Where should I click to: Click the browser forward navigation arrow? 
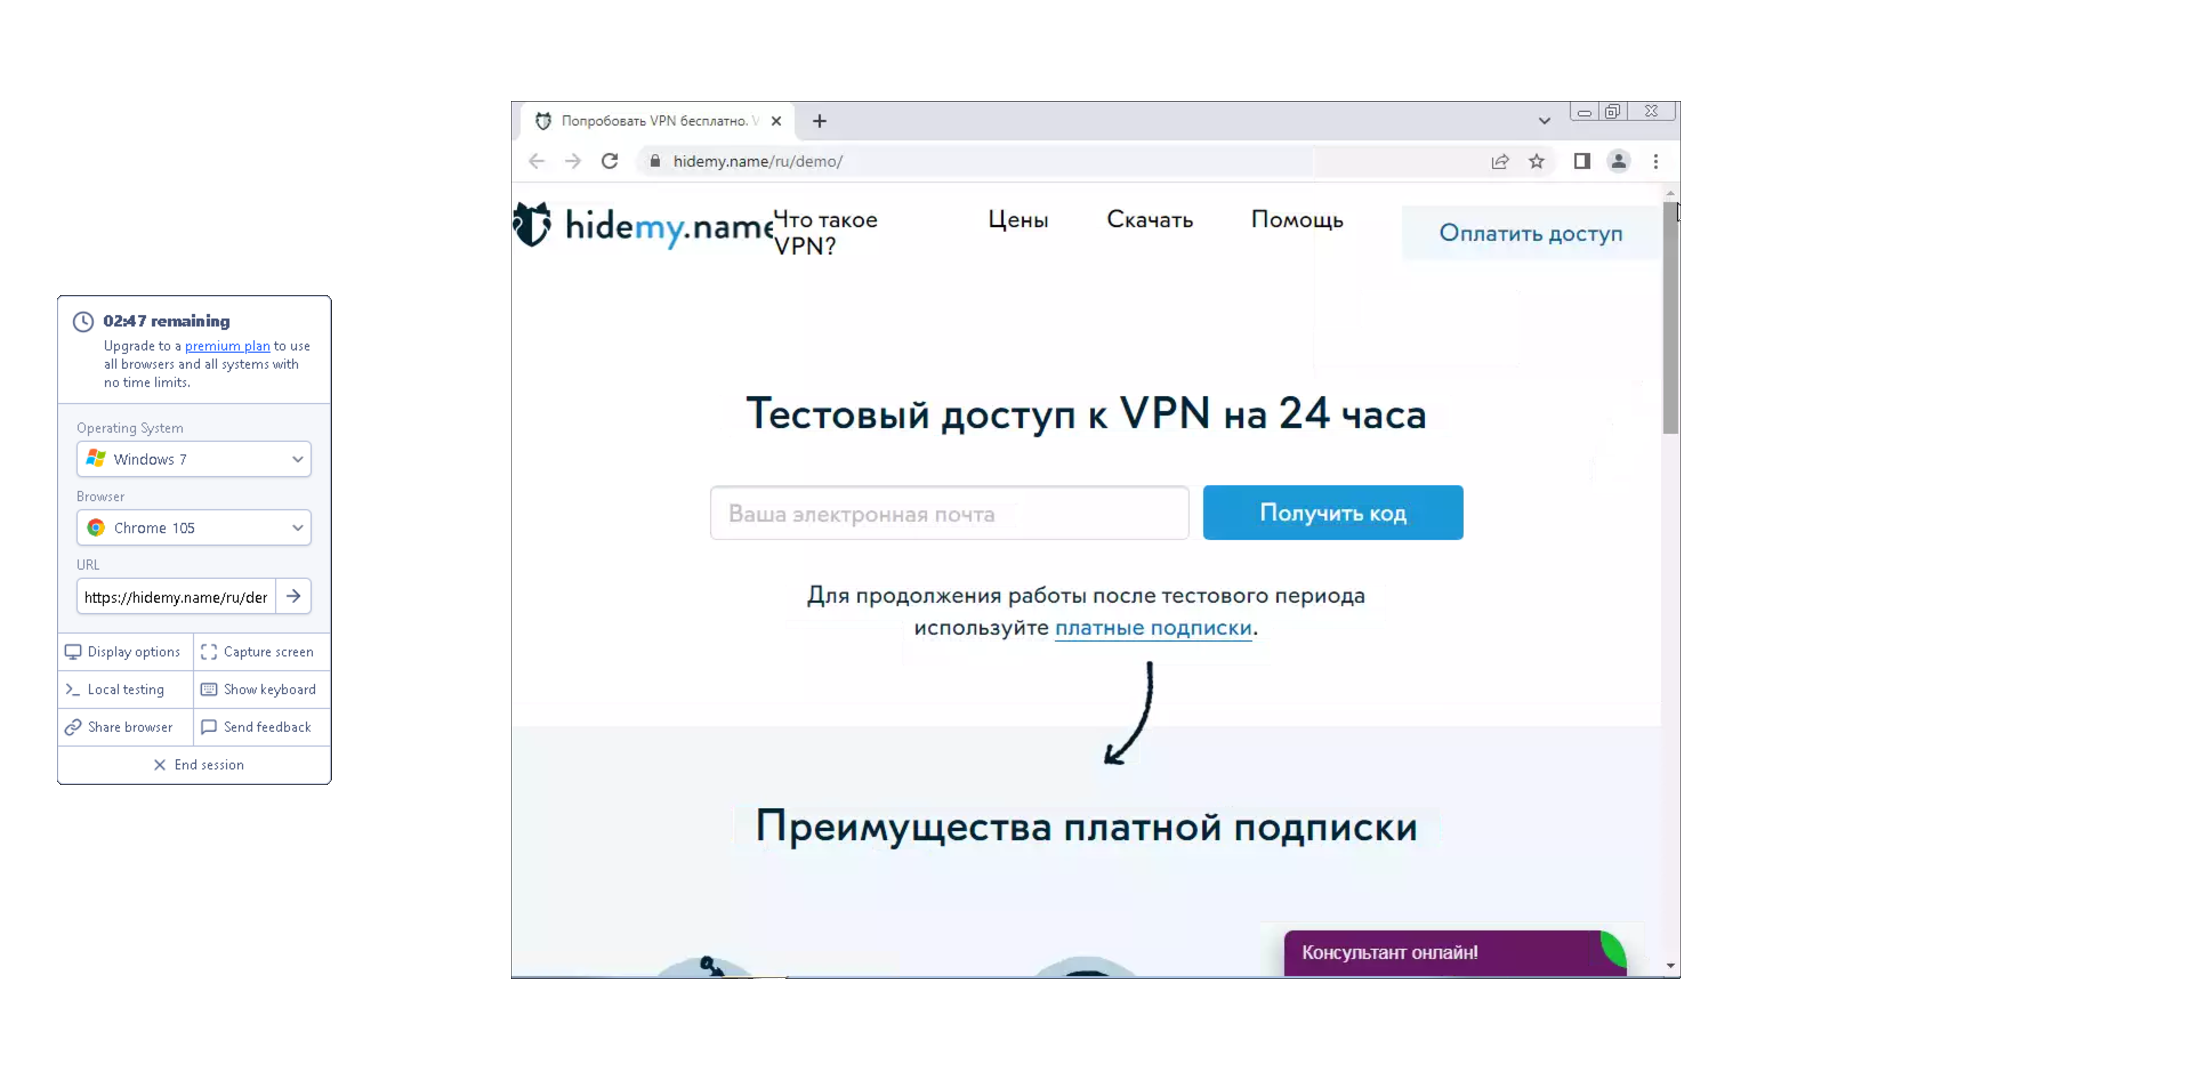point(572,161)
